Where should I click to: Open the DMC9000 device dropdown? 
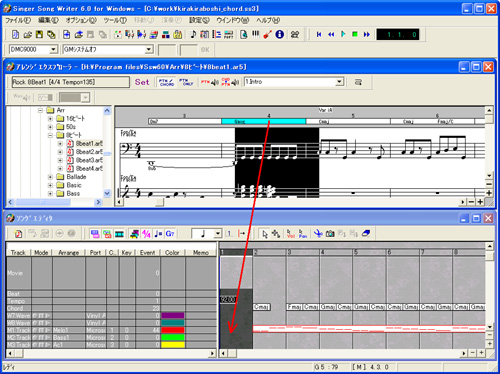point(53,50)
